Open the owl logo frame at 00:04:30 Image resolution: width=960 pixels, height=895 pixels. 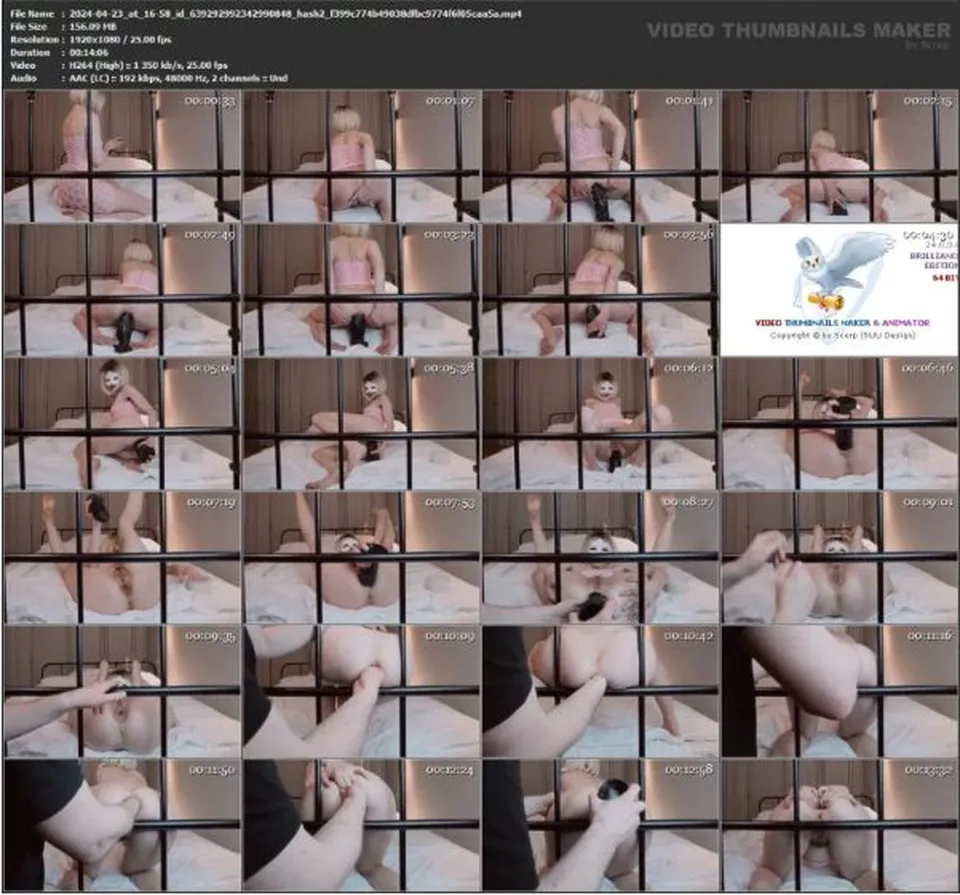point(839,290)
